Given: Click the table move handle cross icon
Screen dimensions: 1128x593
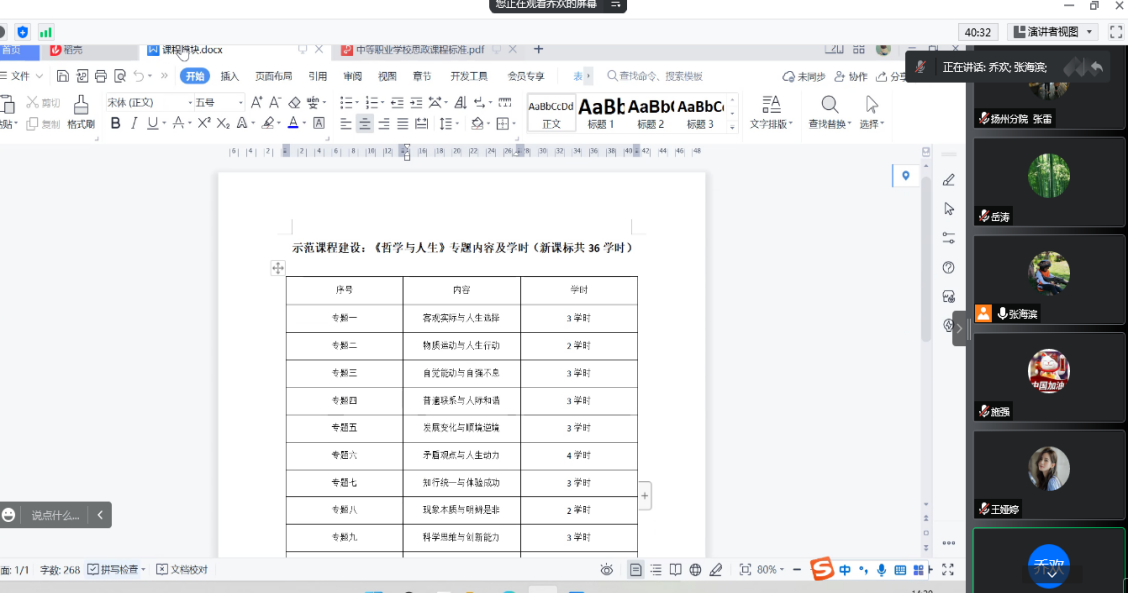Looking at the screenshot, I should pyautogui.click(x=278, y=268).
